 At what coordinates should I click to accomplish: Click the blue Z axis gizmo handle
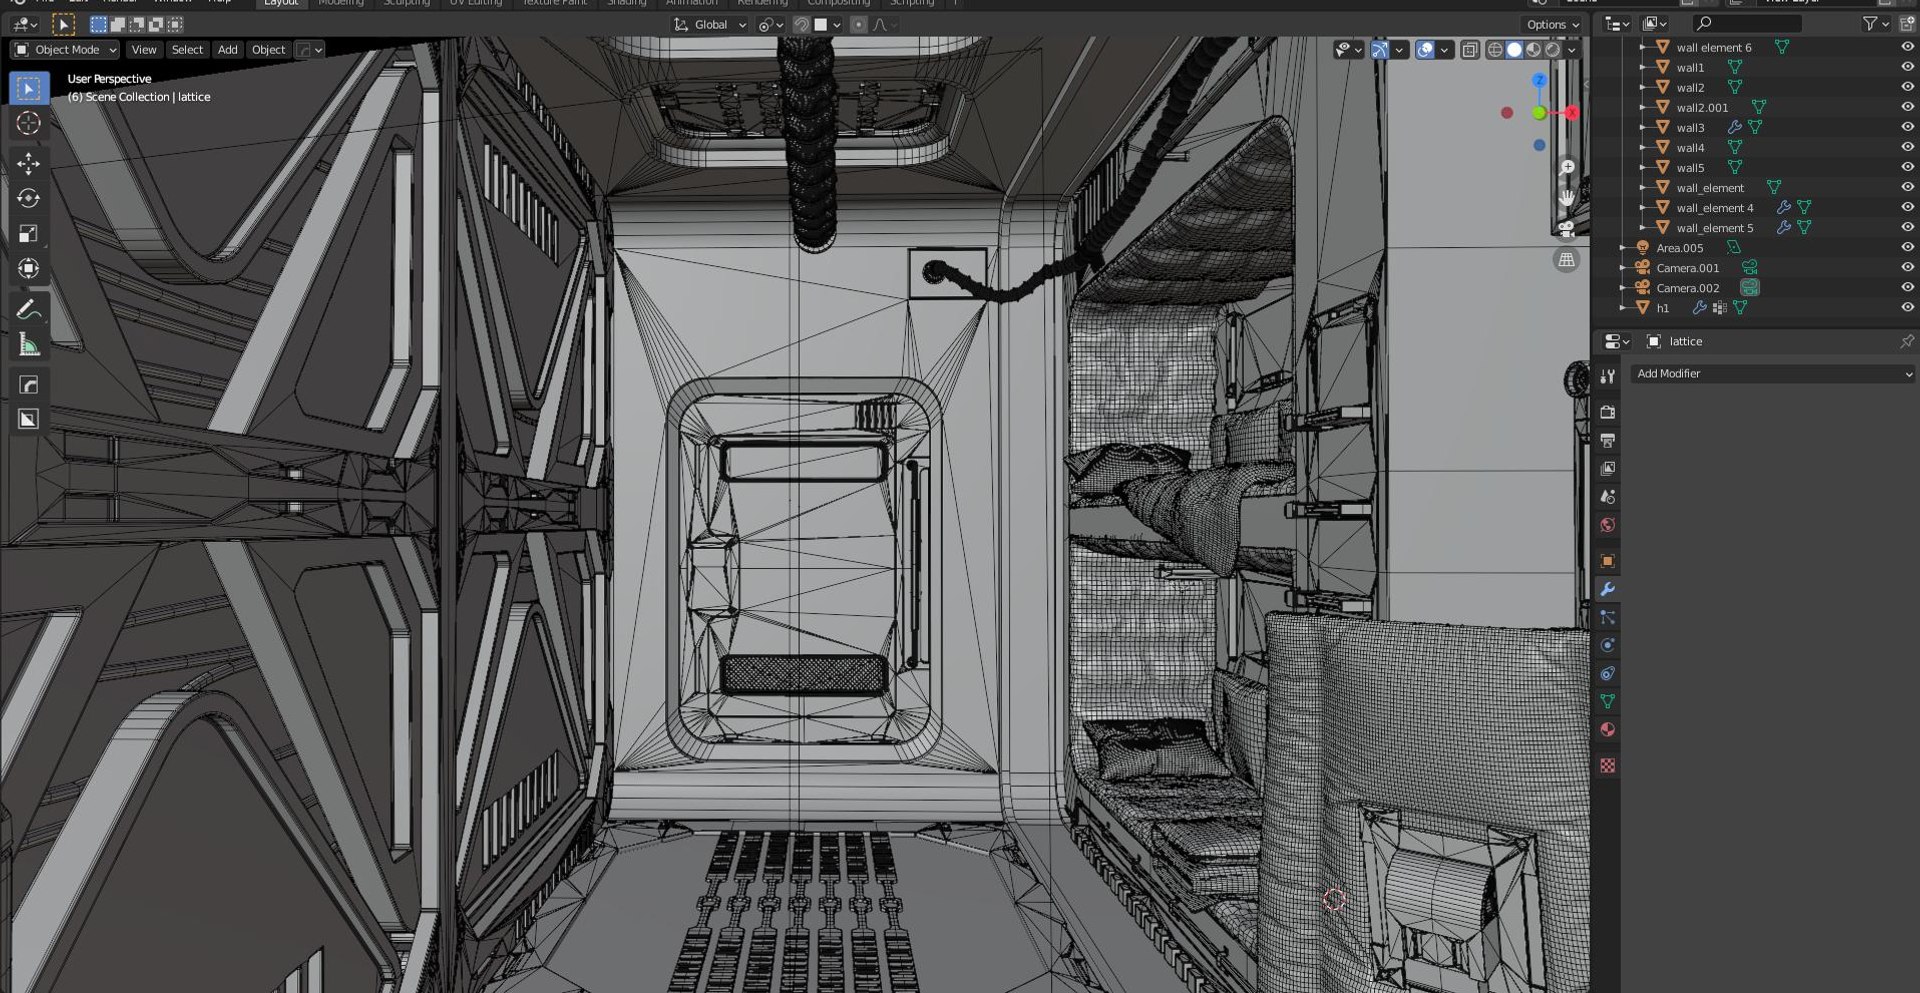click(1539, 80)
